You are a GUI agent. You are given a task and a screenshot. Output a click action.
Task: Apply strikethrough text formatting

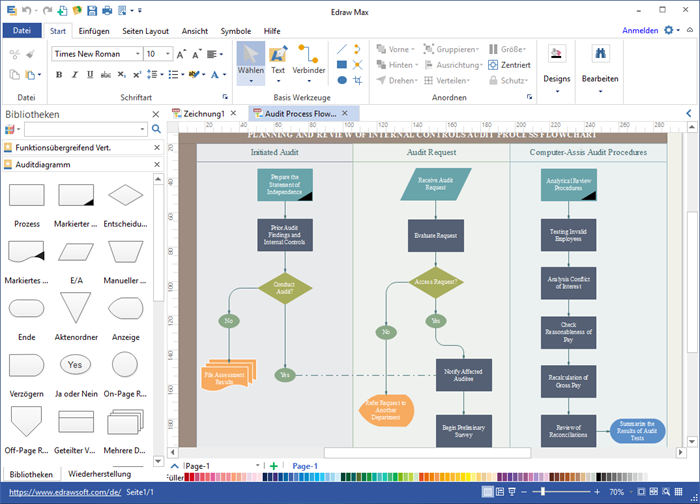(106, 75)
